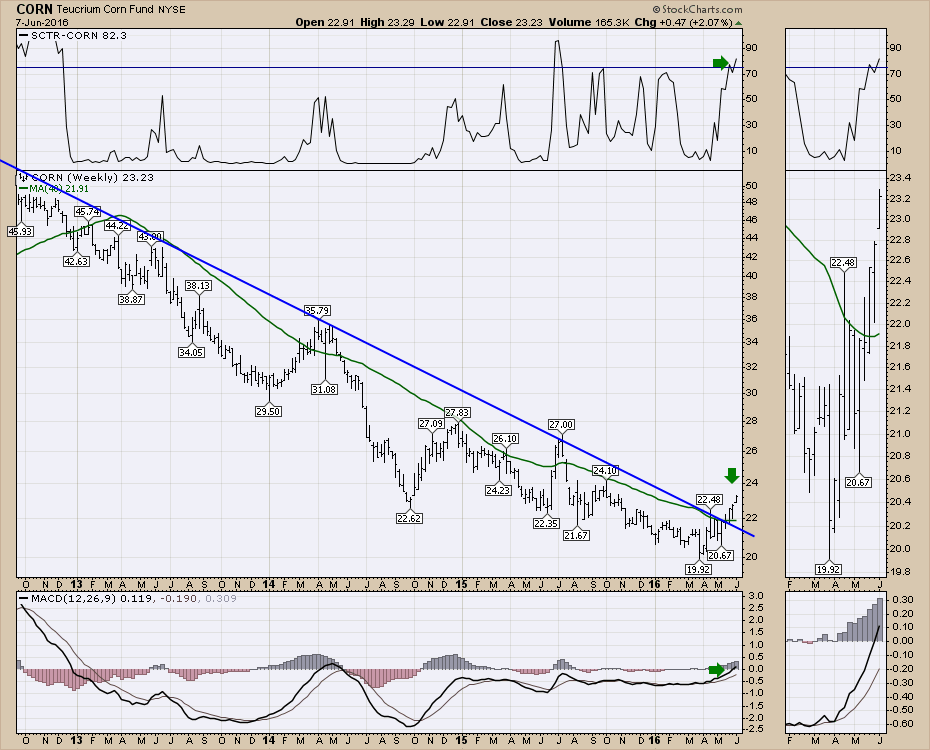930x750 pixels.
Task: Click the 45.74 peak price label
Action: pyautogui.click(x=87, y=212)
